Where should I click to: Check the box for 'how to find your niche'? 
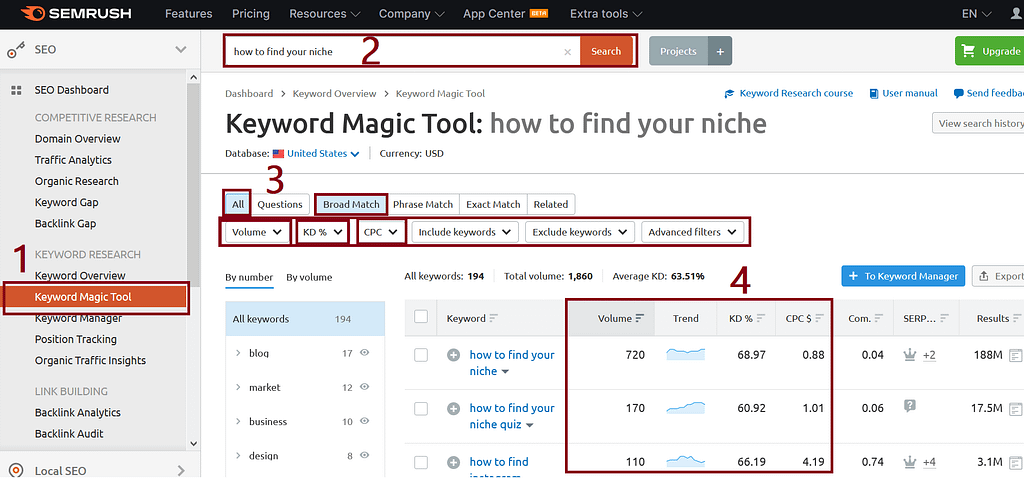tap(421, 355)
